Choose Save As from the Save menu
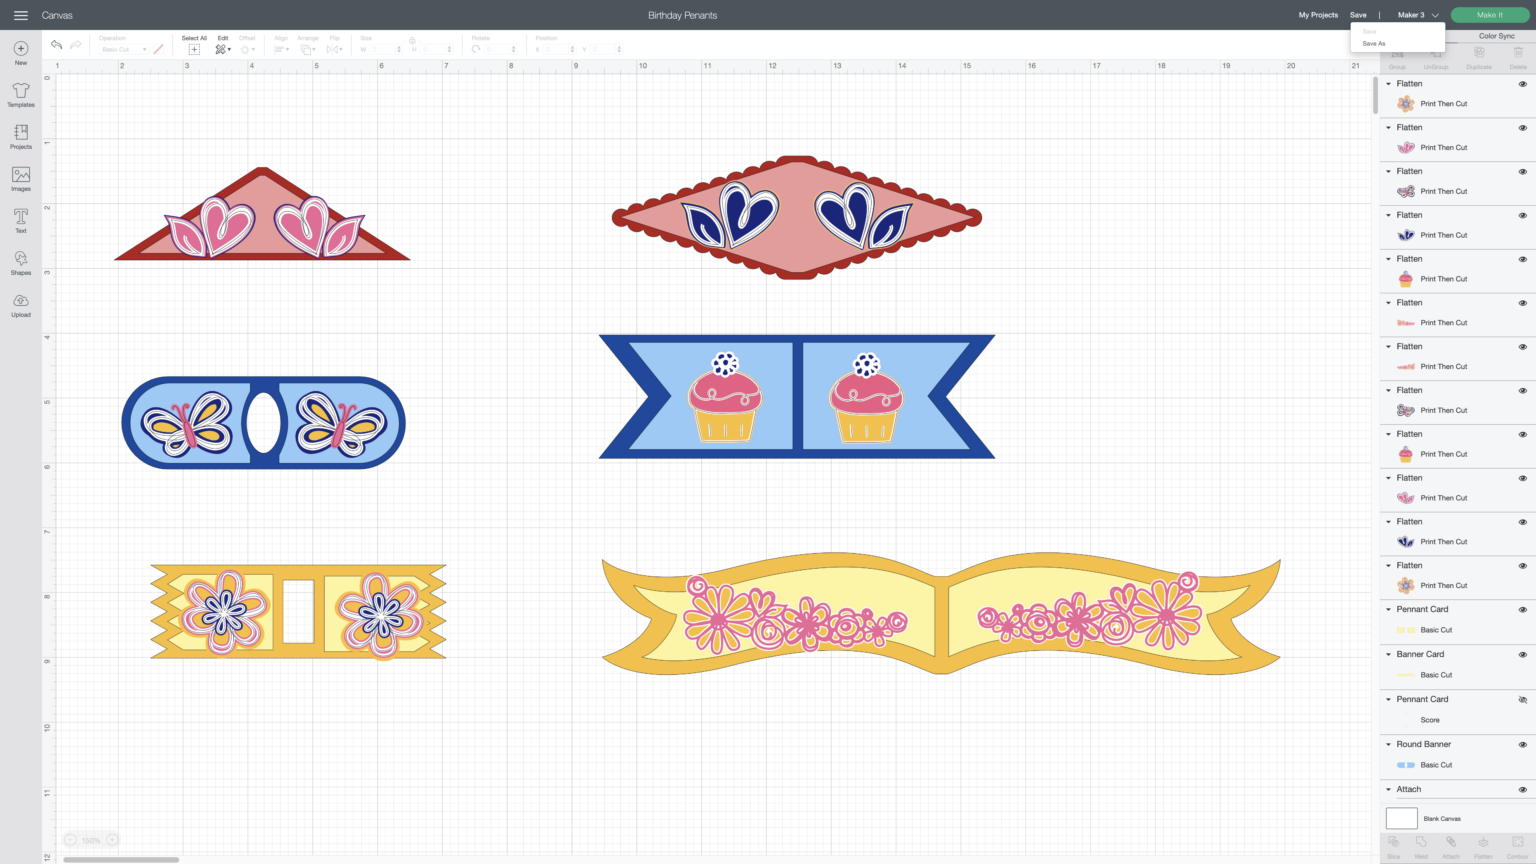1536x864 pixels. coord(1373,43)
